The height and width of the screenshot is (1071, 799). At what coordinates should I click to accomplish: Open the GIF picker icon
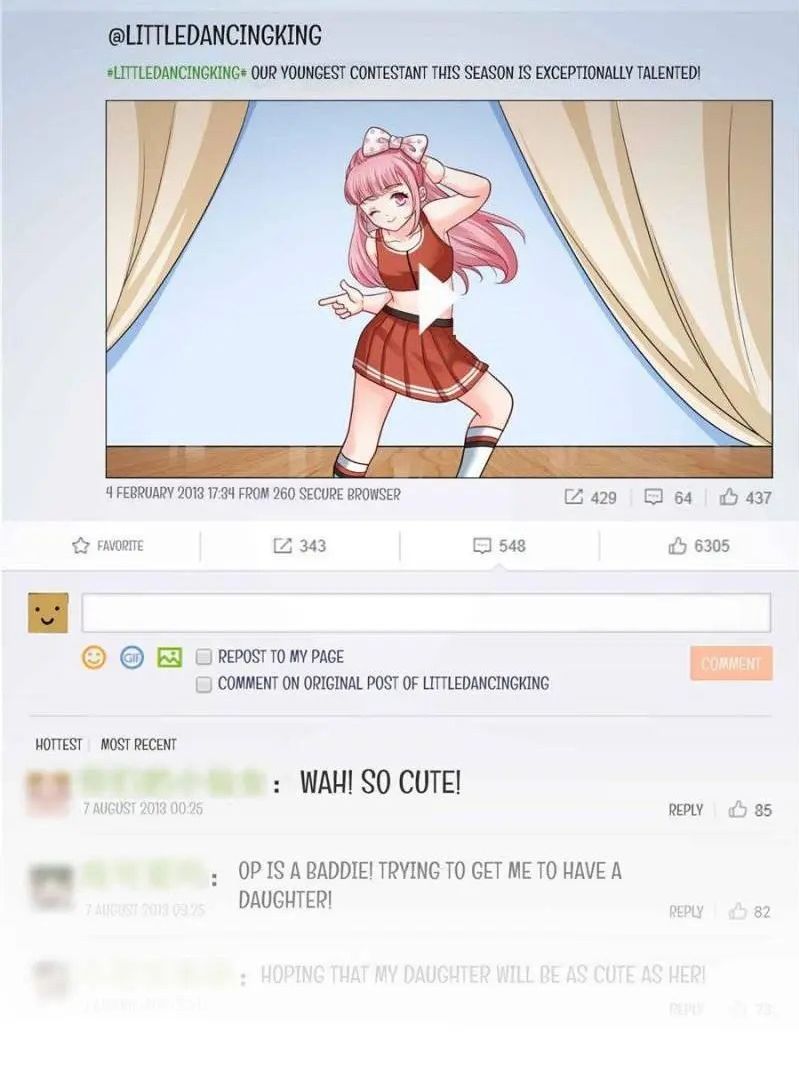(x=132, y=657)
